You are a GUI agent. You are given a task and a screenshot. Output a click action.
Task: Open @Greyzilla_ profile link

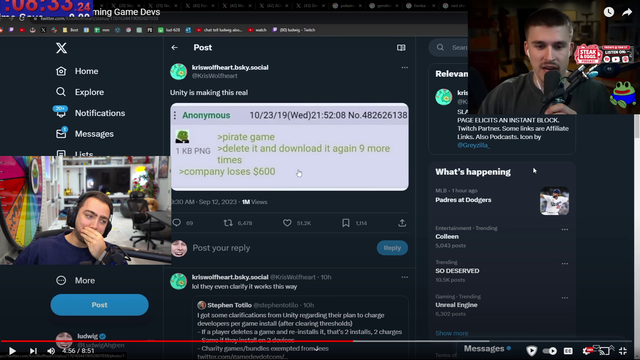pos(473,145)
